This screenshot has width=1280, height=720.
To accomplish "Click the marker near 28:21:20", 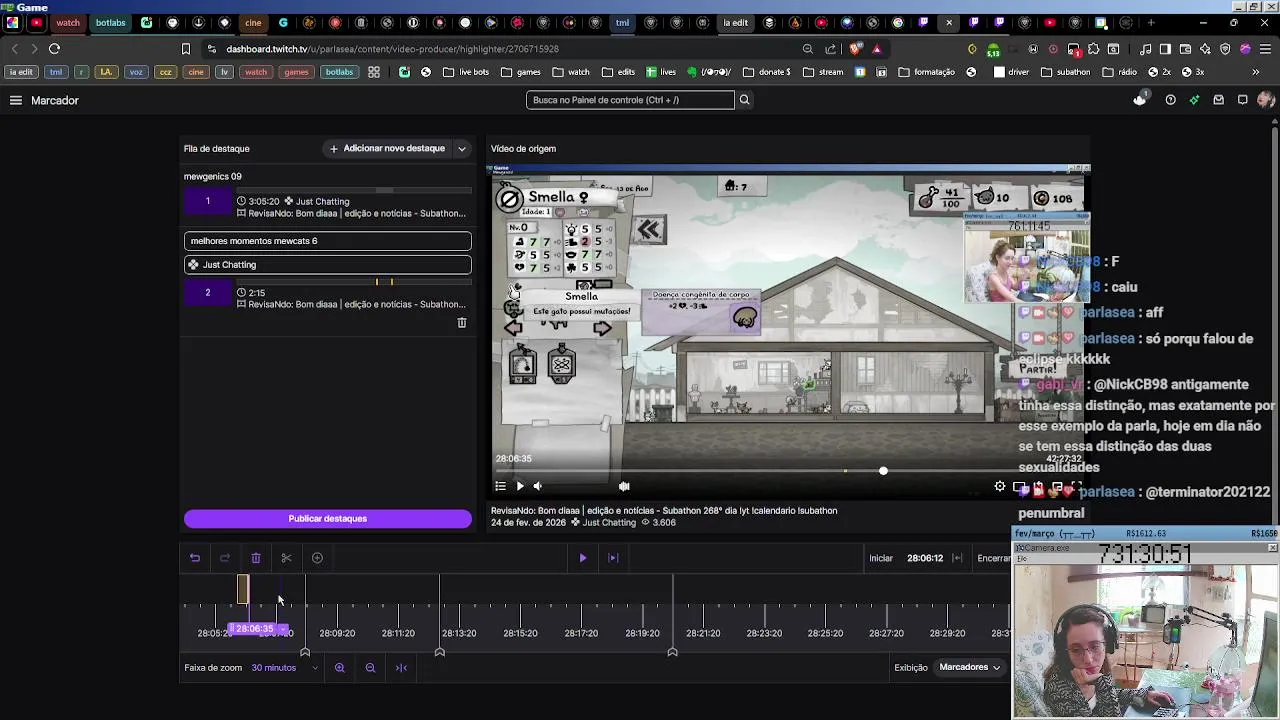I will pos(672,652).
